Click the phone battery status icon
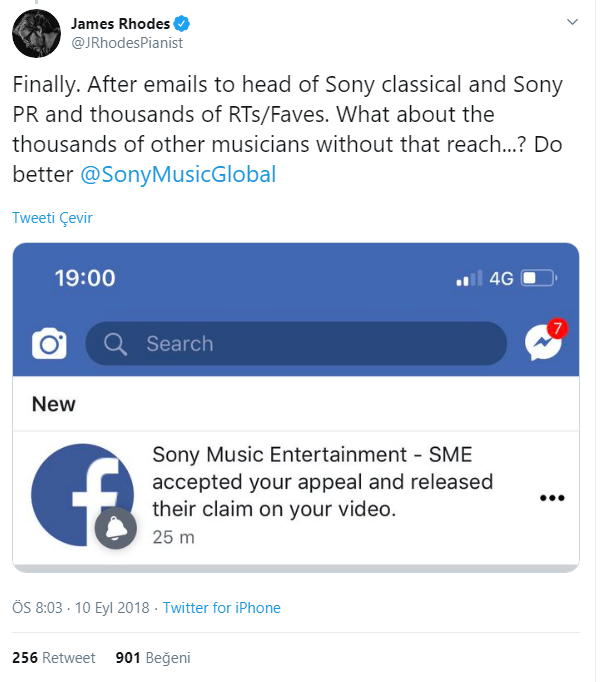 [x=537, y=277]
